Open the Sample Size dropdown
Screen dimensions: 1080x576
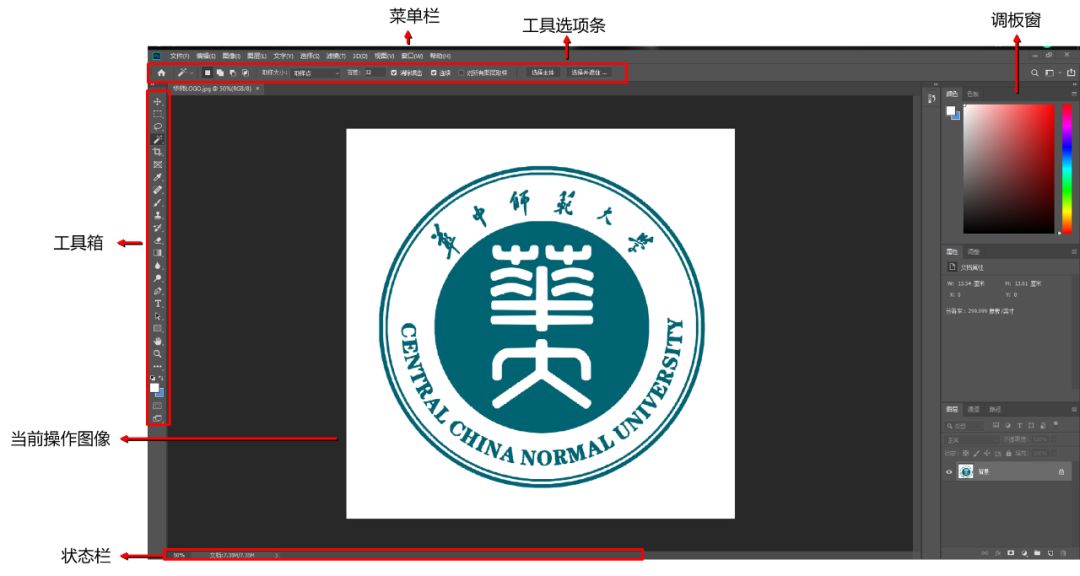[315, 72]
